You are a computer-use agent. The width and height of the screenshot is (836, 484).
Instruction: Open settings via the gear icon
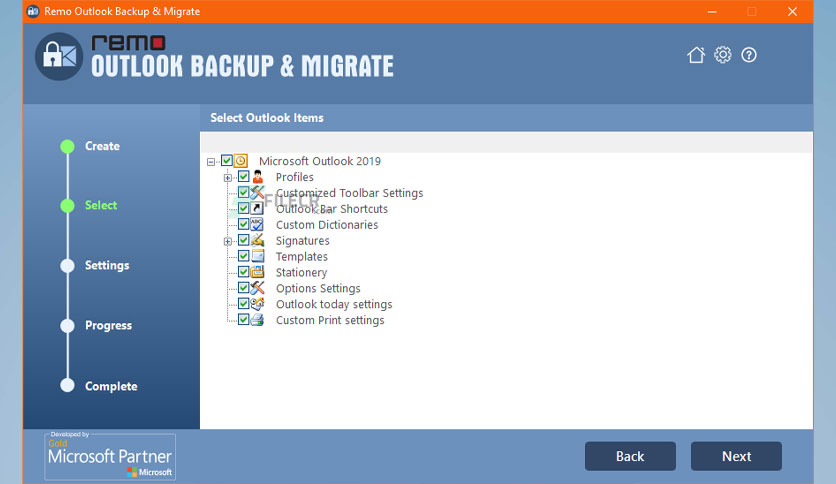coord(722,54)
